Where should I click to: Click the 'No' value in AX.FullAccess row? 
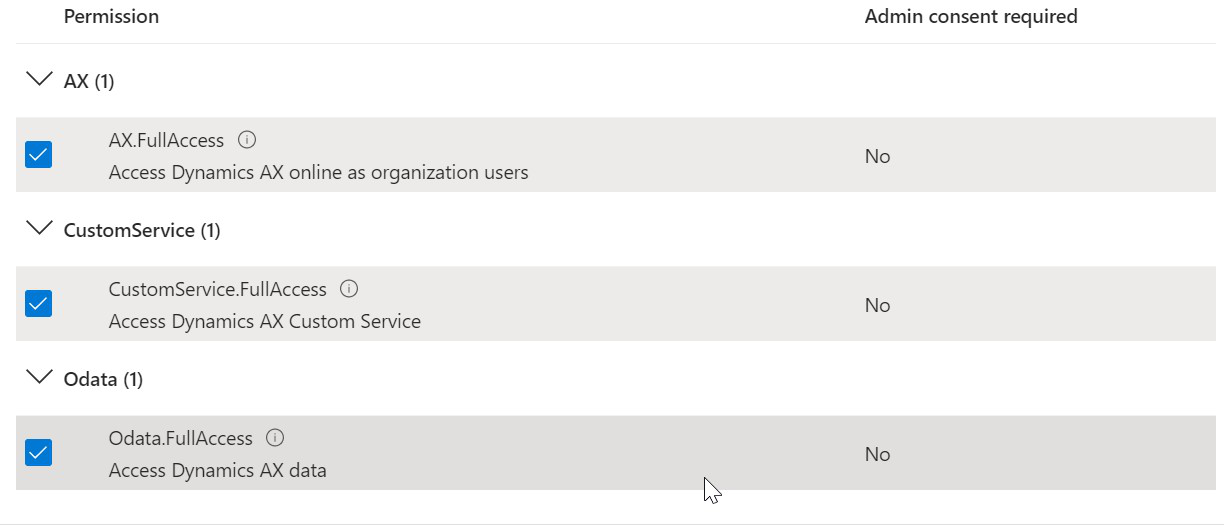point(877,156)
